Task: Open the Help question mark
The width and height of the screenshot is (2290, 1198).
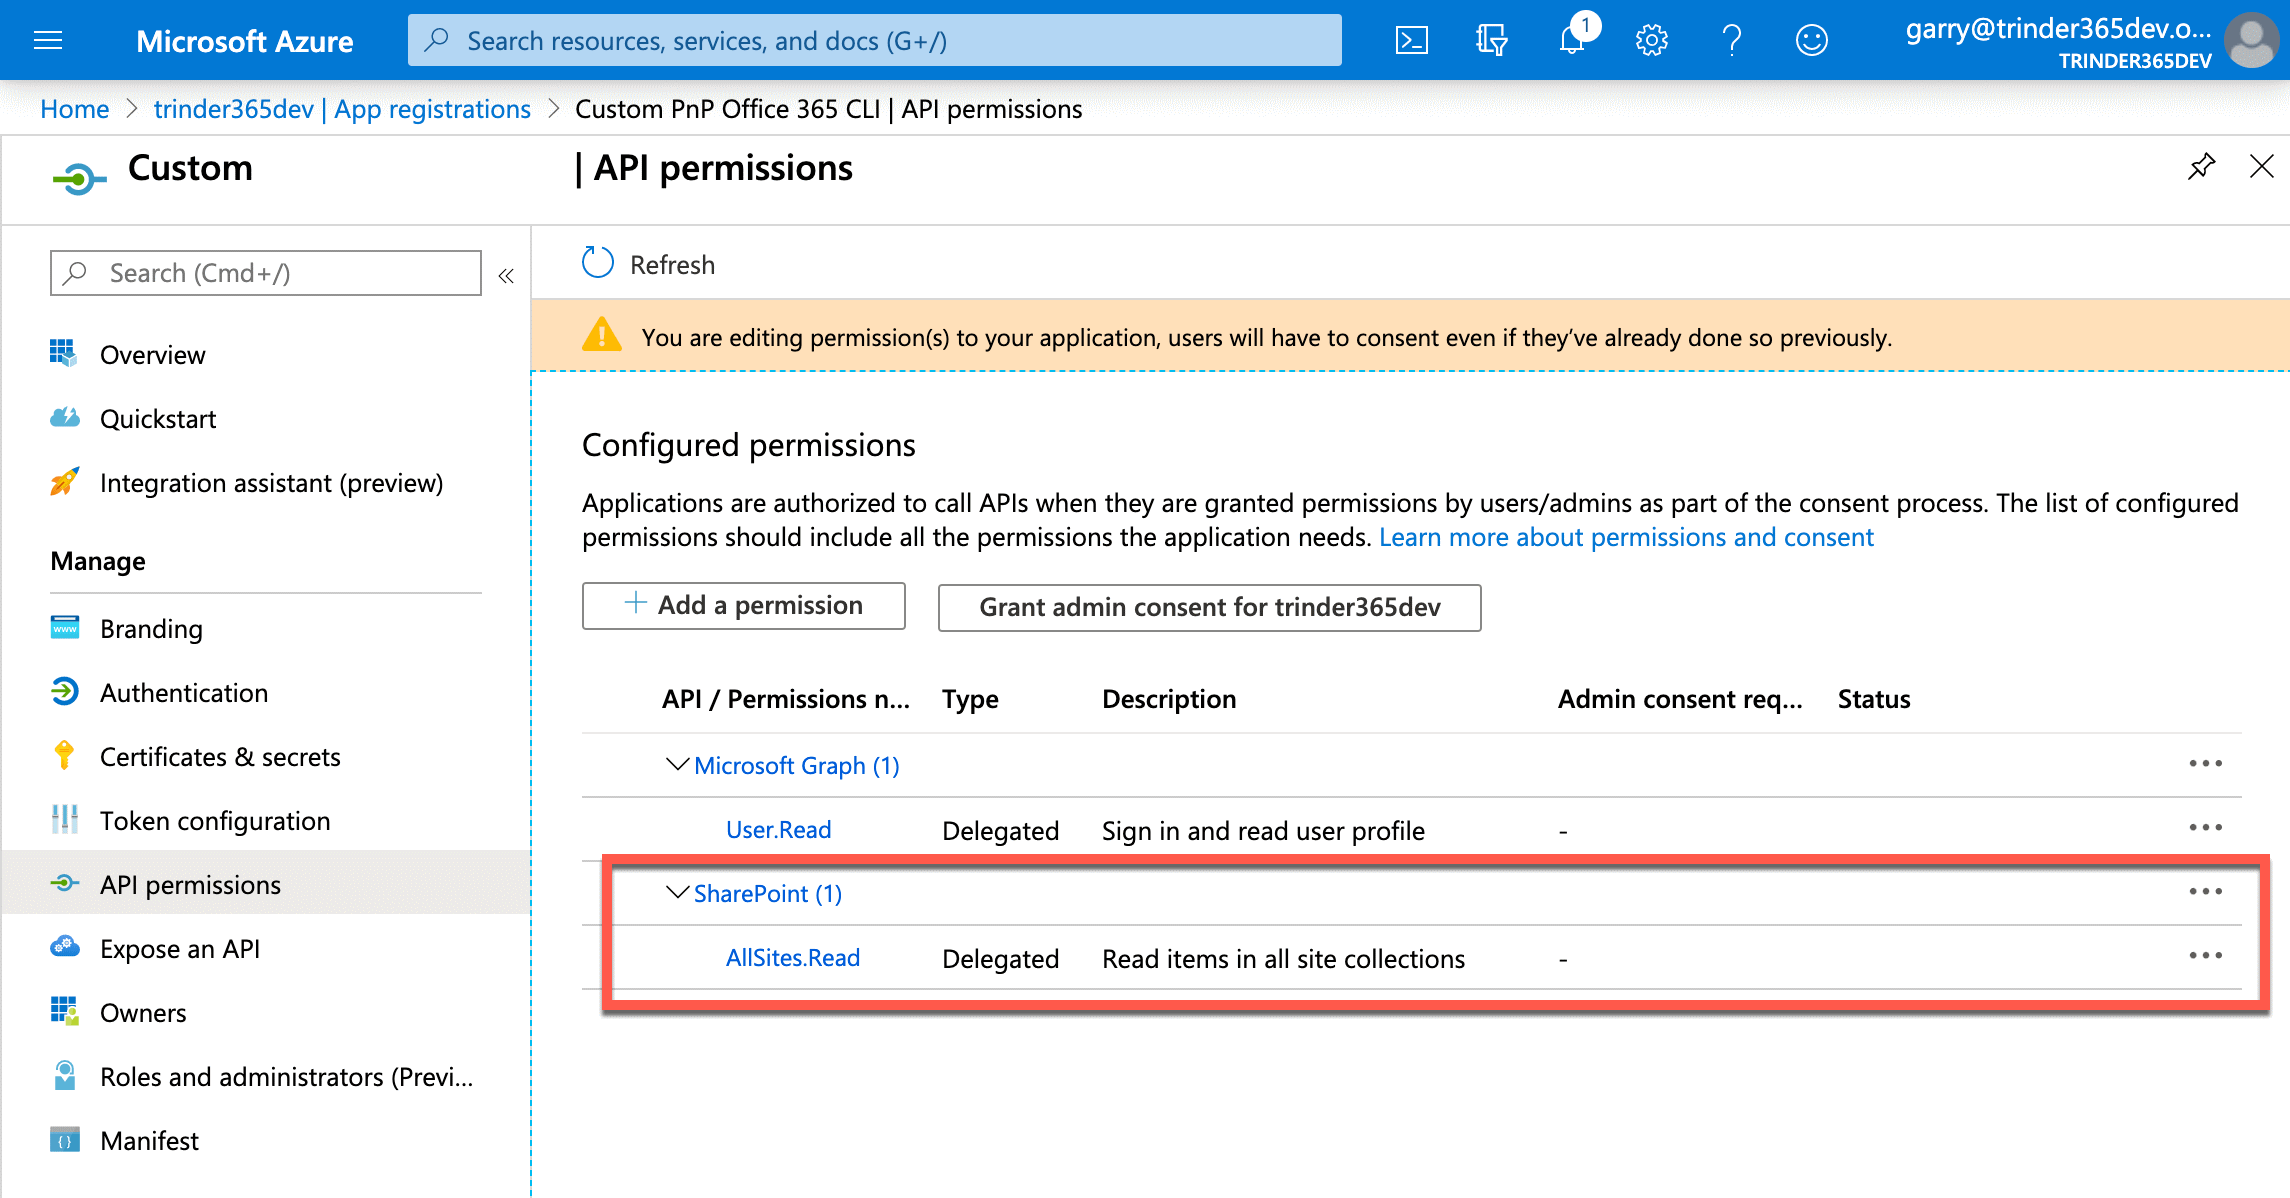Action: click(1732, 40)
